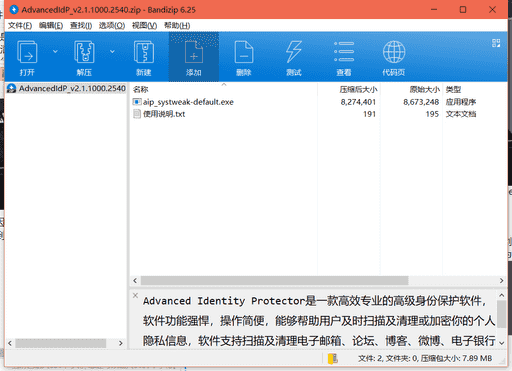
Task: Click folder tree scrollbar right arrow
Action: pos(121,343)
